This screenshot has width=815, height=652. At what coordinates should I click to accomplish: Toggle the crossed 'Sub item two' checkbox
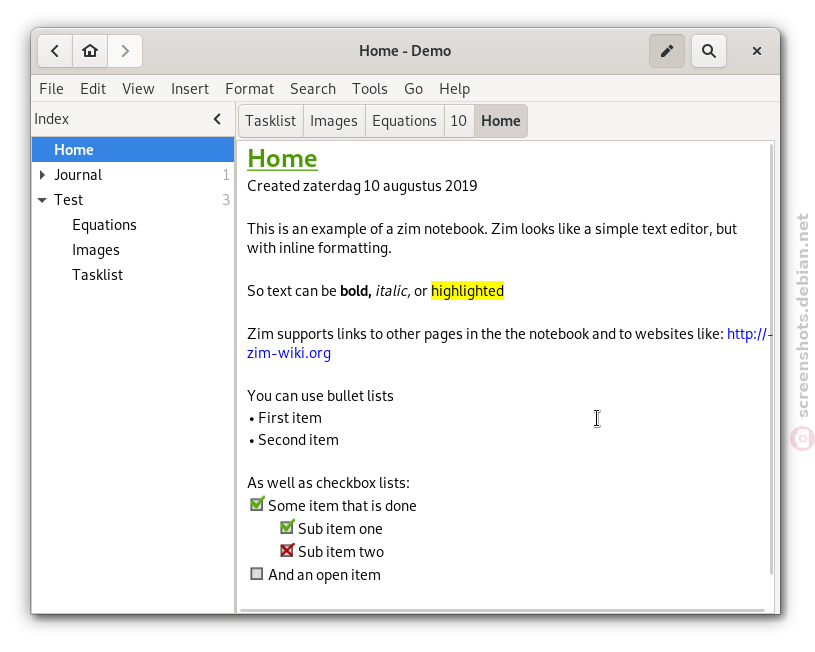point(287,550)
